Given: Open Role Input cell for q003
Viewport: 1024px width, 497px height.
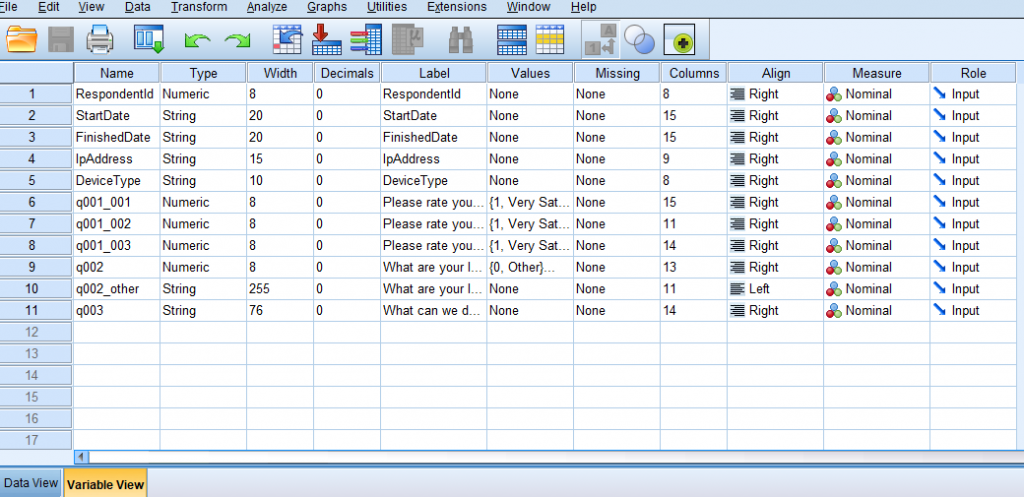Looking at the screenshot, I should [973, 311].
